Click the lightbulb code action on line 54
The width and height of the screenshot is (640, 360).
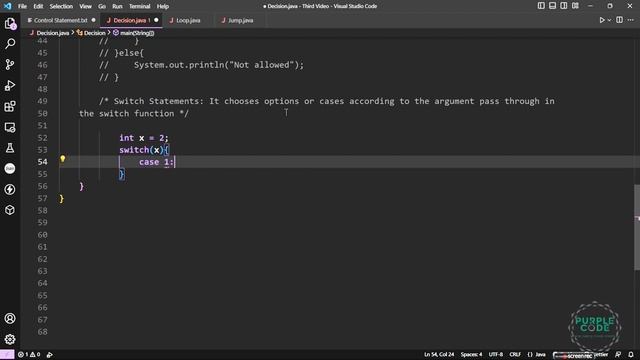62,159
